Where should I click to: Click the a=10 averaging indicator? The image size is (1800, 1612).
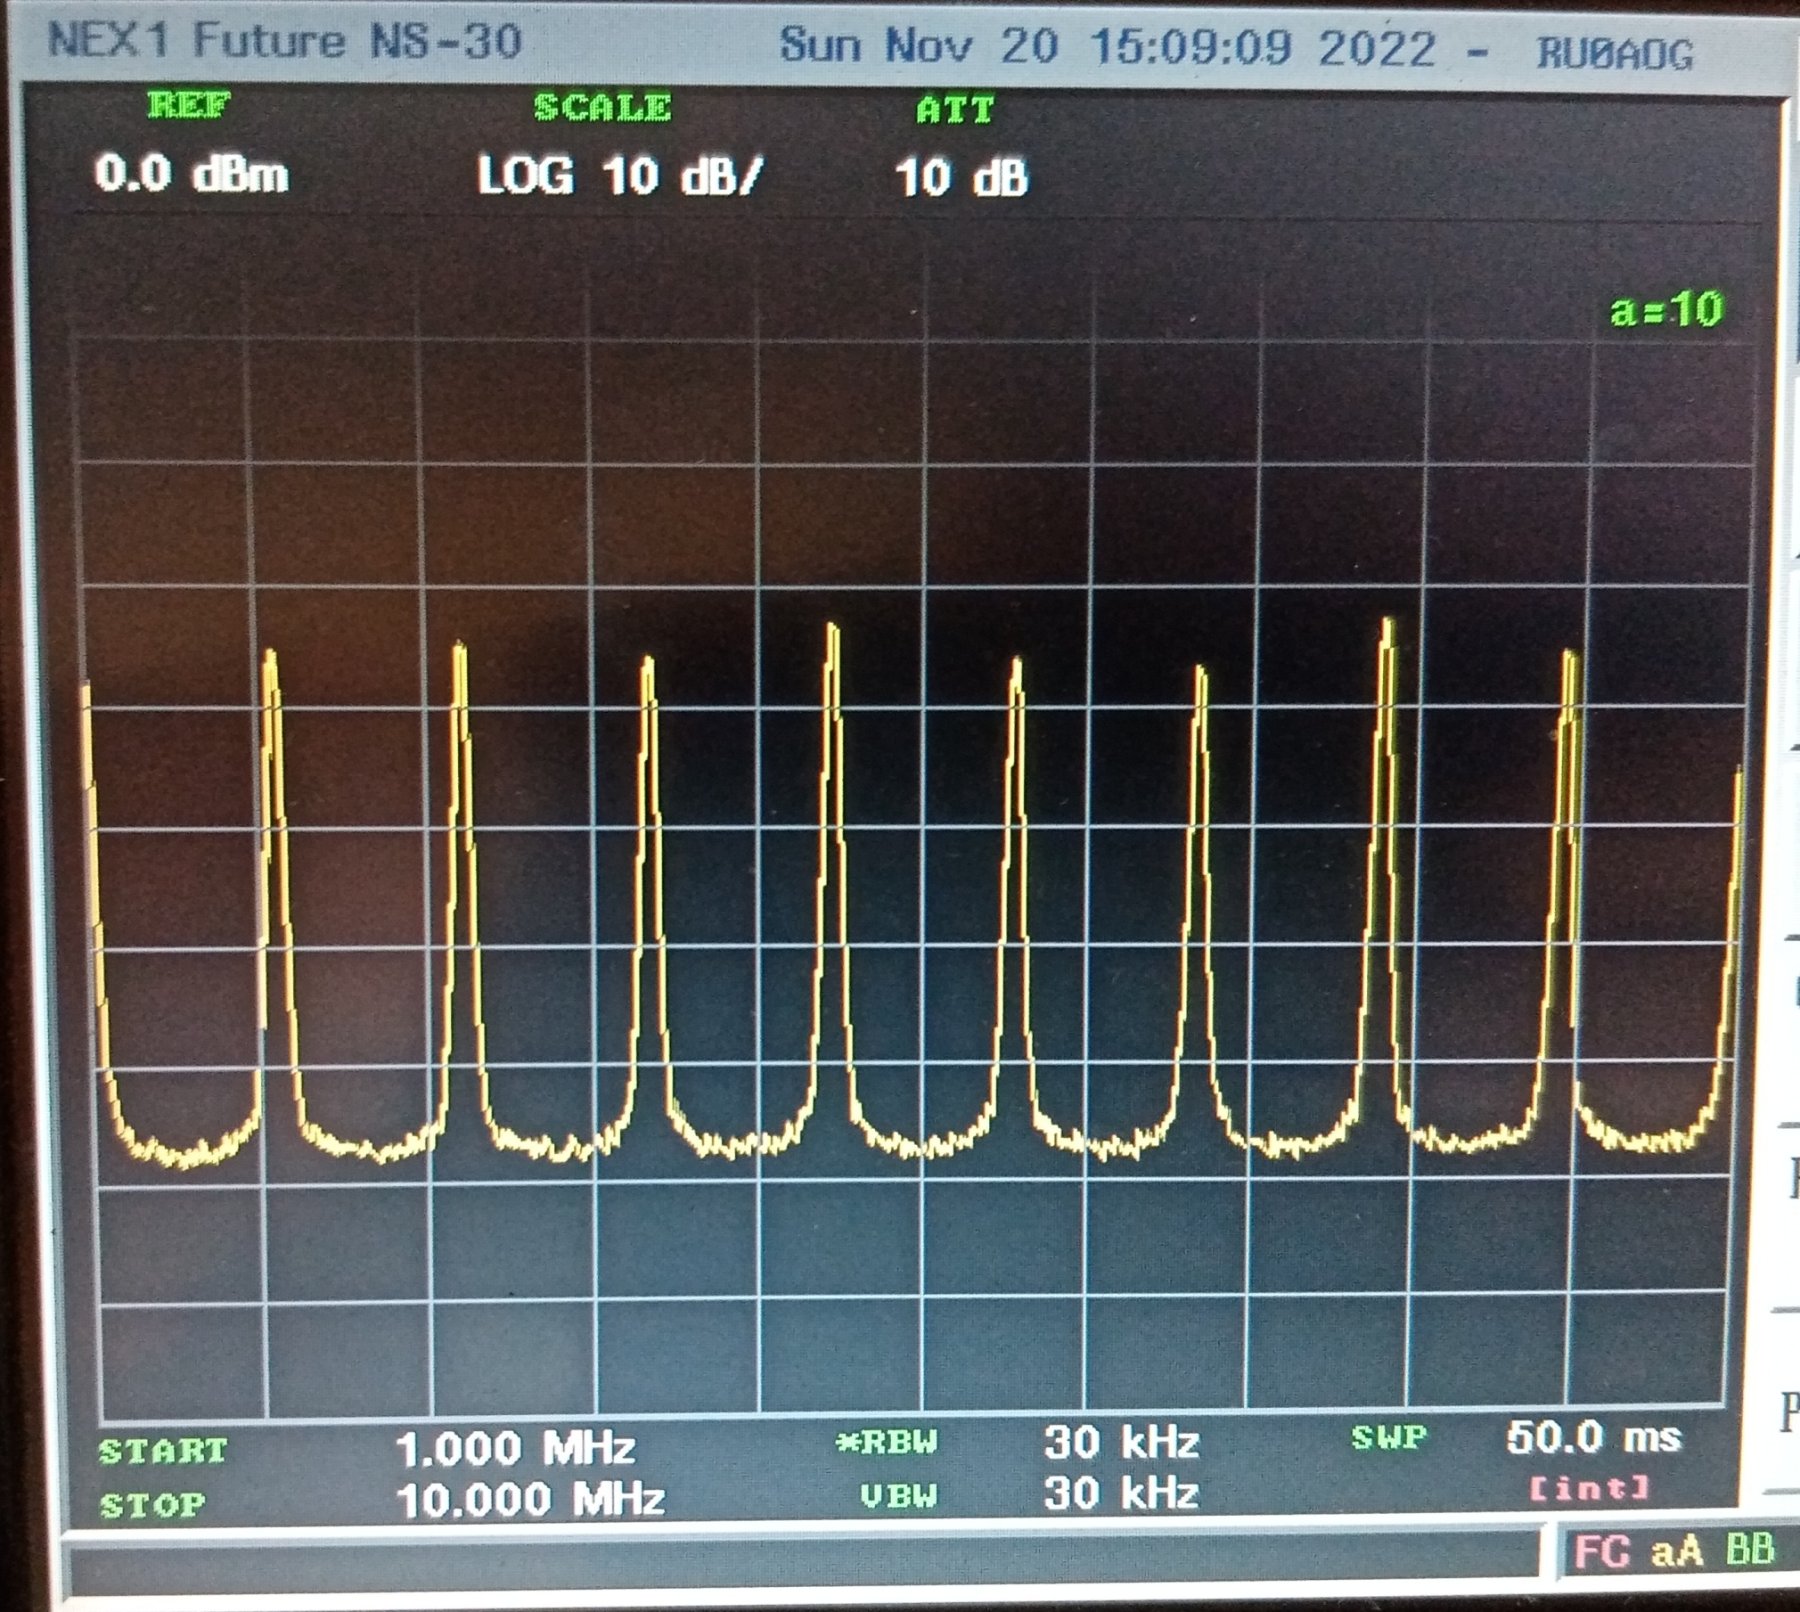pos(1667,310)
